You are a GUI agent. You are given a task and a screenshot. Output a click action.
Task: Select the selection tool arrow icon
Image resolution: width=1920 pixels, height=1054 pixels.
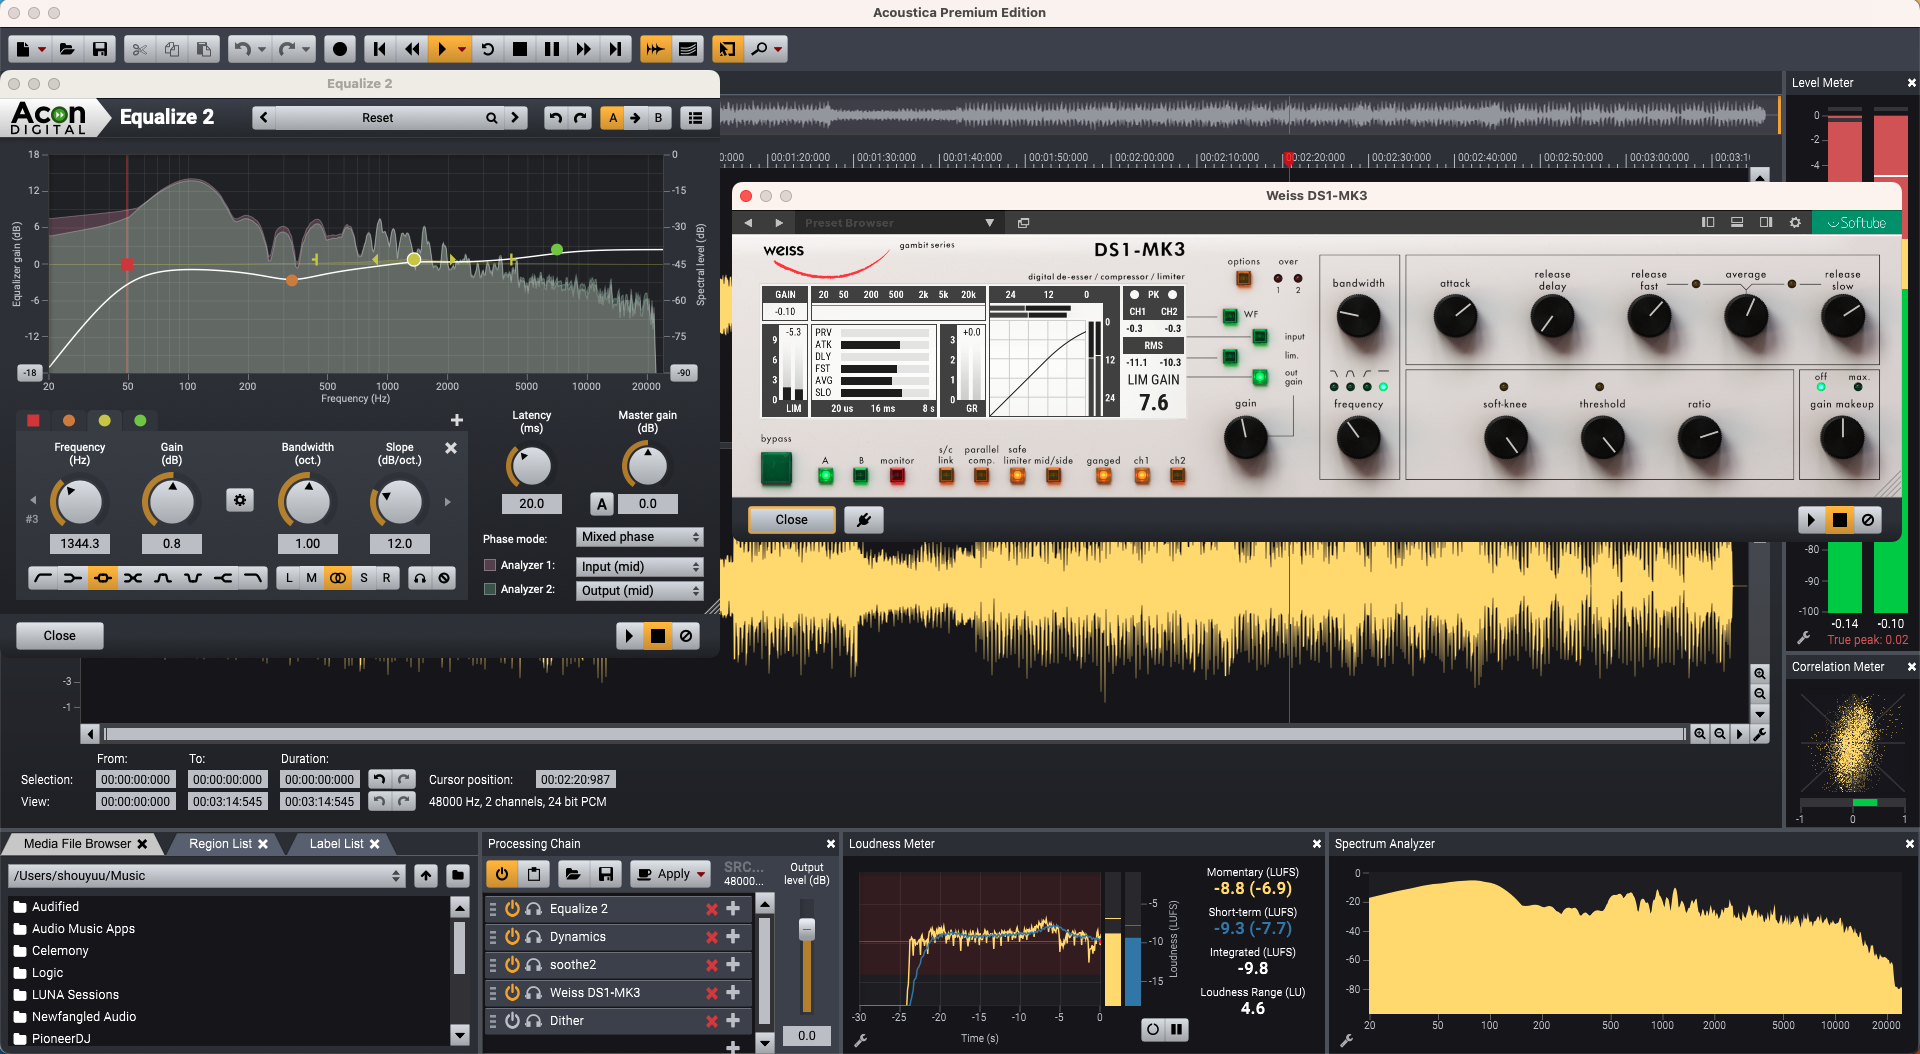pos(727,49)
